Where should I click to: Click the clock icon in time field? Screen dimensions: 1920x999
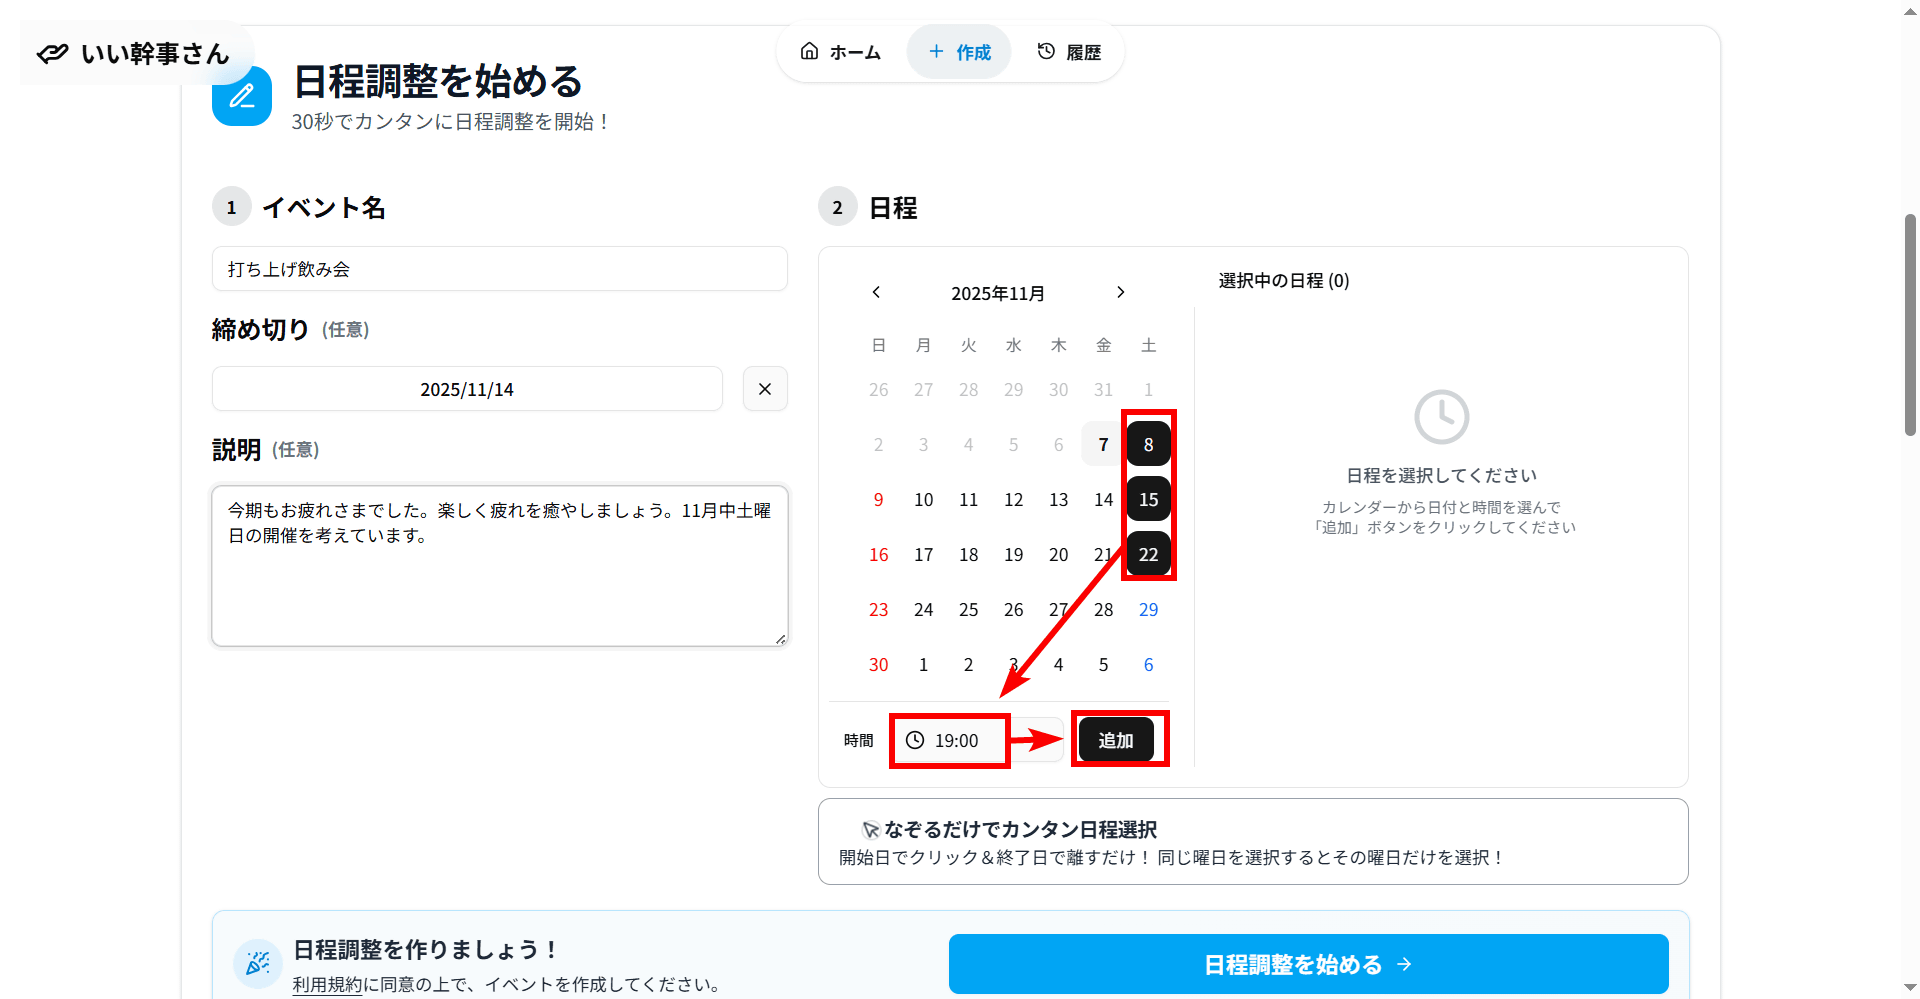pos(915,740)
